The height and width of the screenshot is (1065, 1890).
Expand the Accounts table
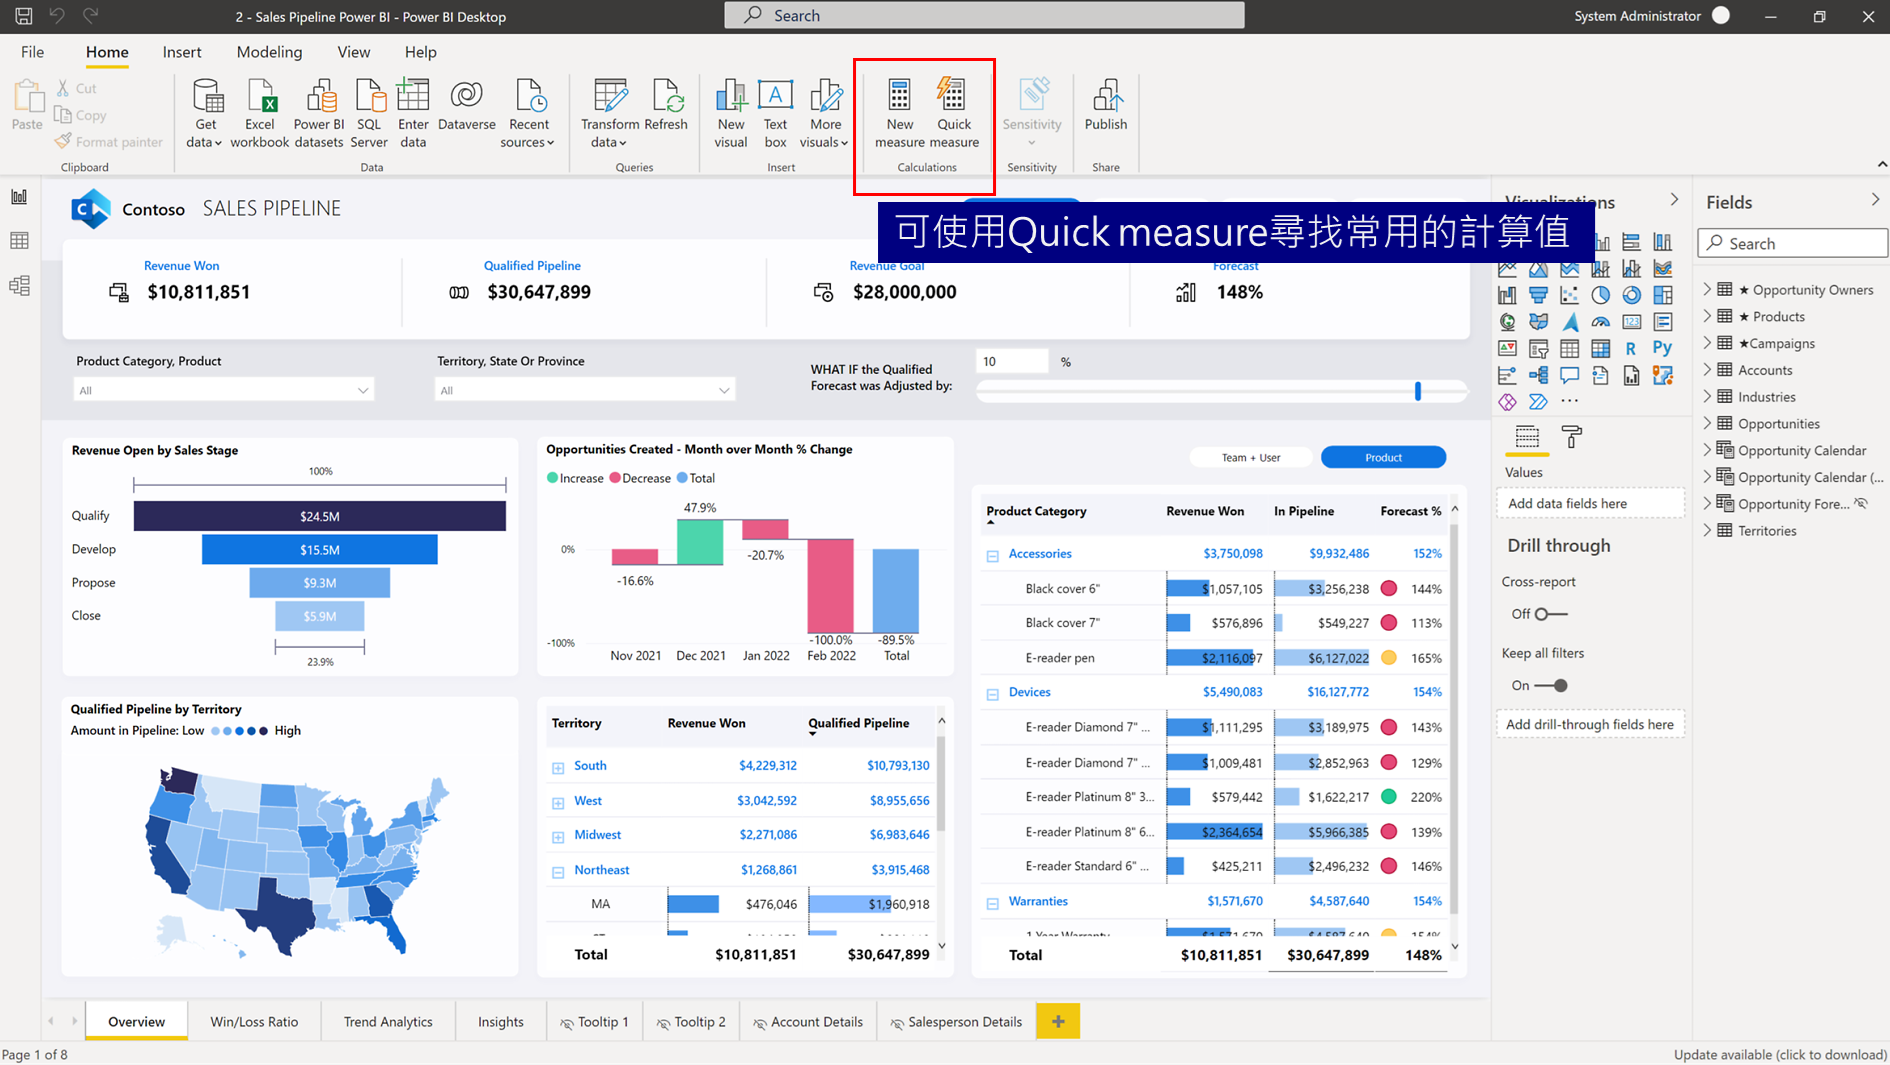point(1707,370)
